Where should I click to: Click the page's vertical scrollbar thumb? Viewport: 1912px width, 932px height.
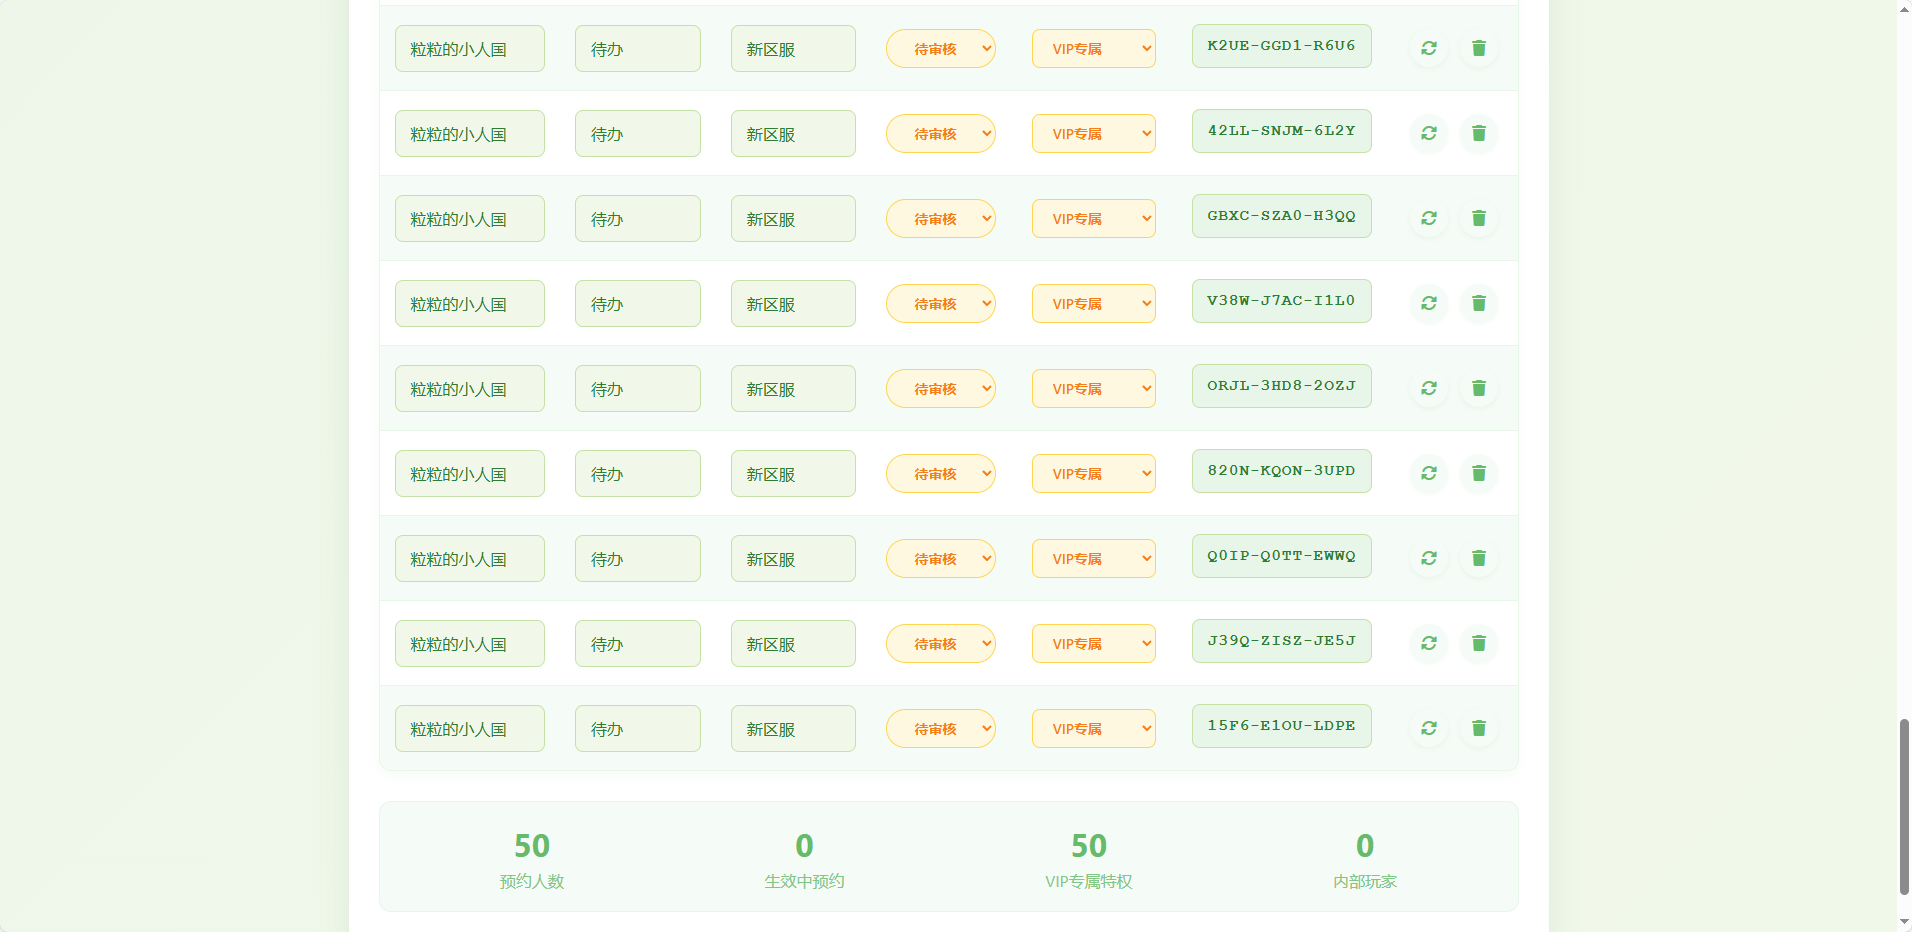coord(1904,805)
